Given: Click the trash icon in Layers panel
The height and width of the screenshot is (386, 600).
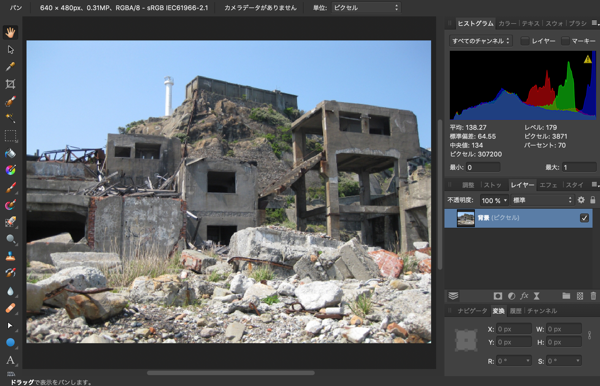Looking at the screenshot, I should coord(593,296).
